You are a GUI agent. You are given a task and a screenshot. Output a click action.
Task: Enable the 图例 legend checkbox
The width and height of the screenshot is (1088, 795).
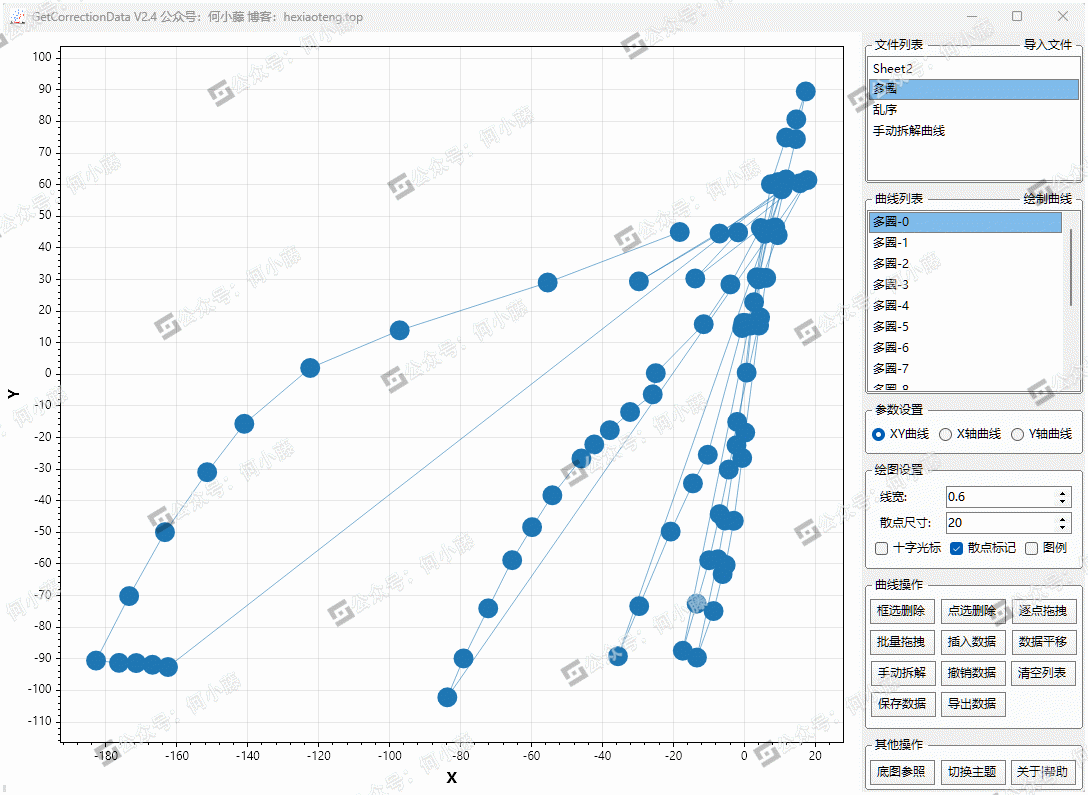1031,548
